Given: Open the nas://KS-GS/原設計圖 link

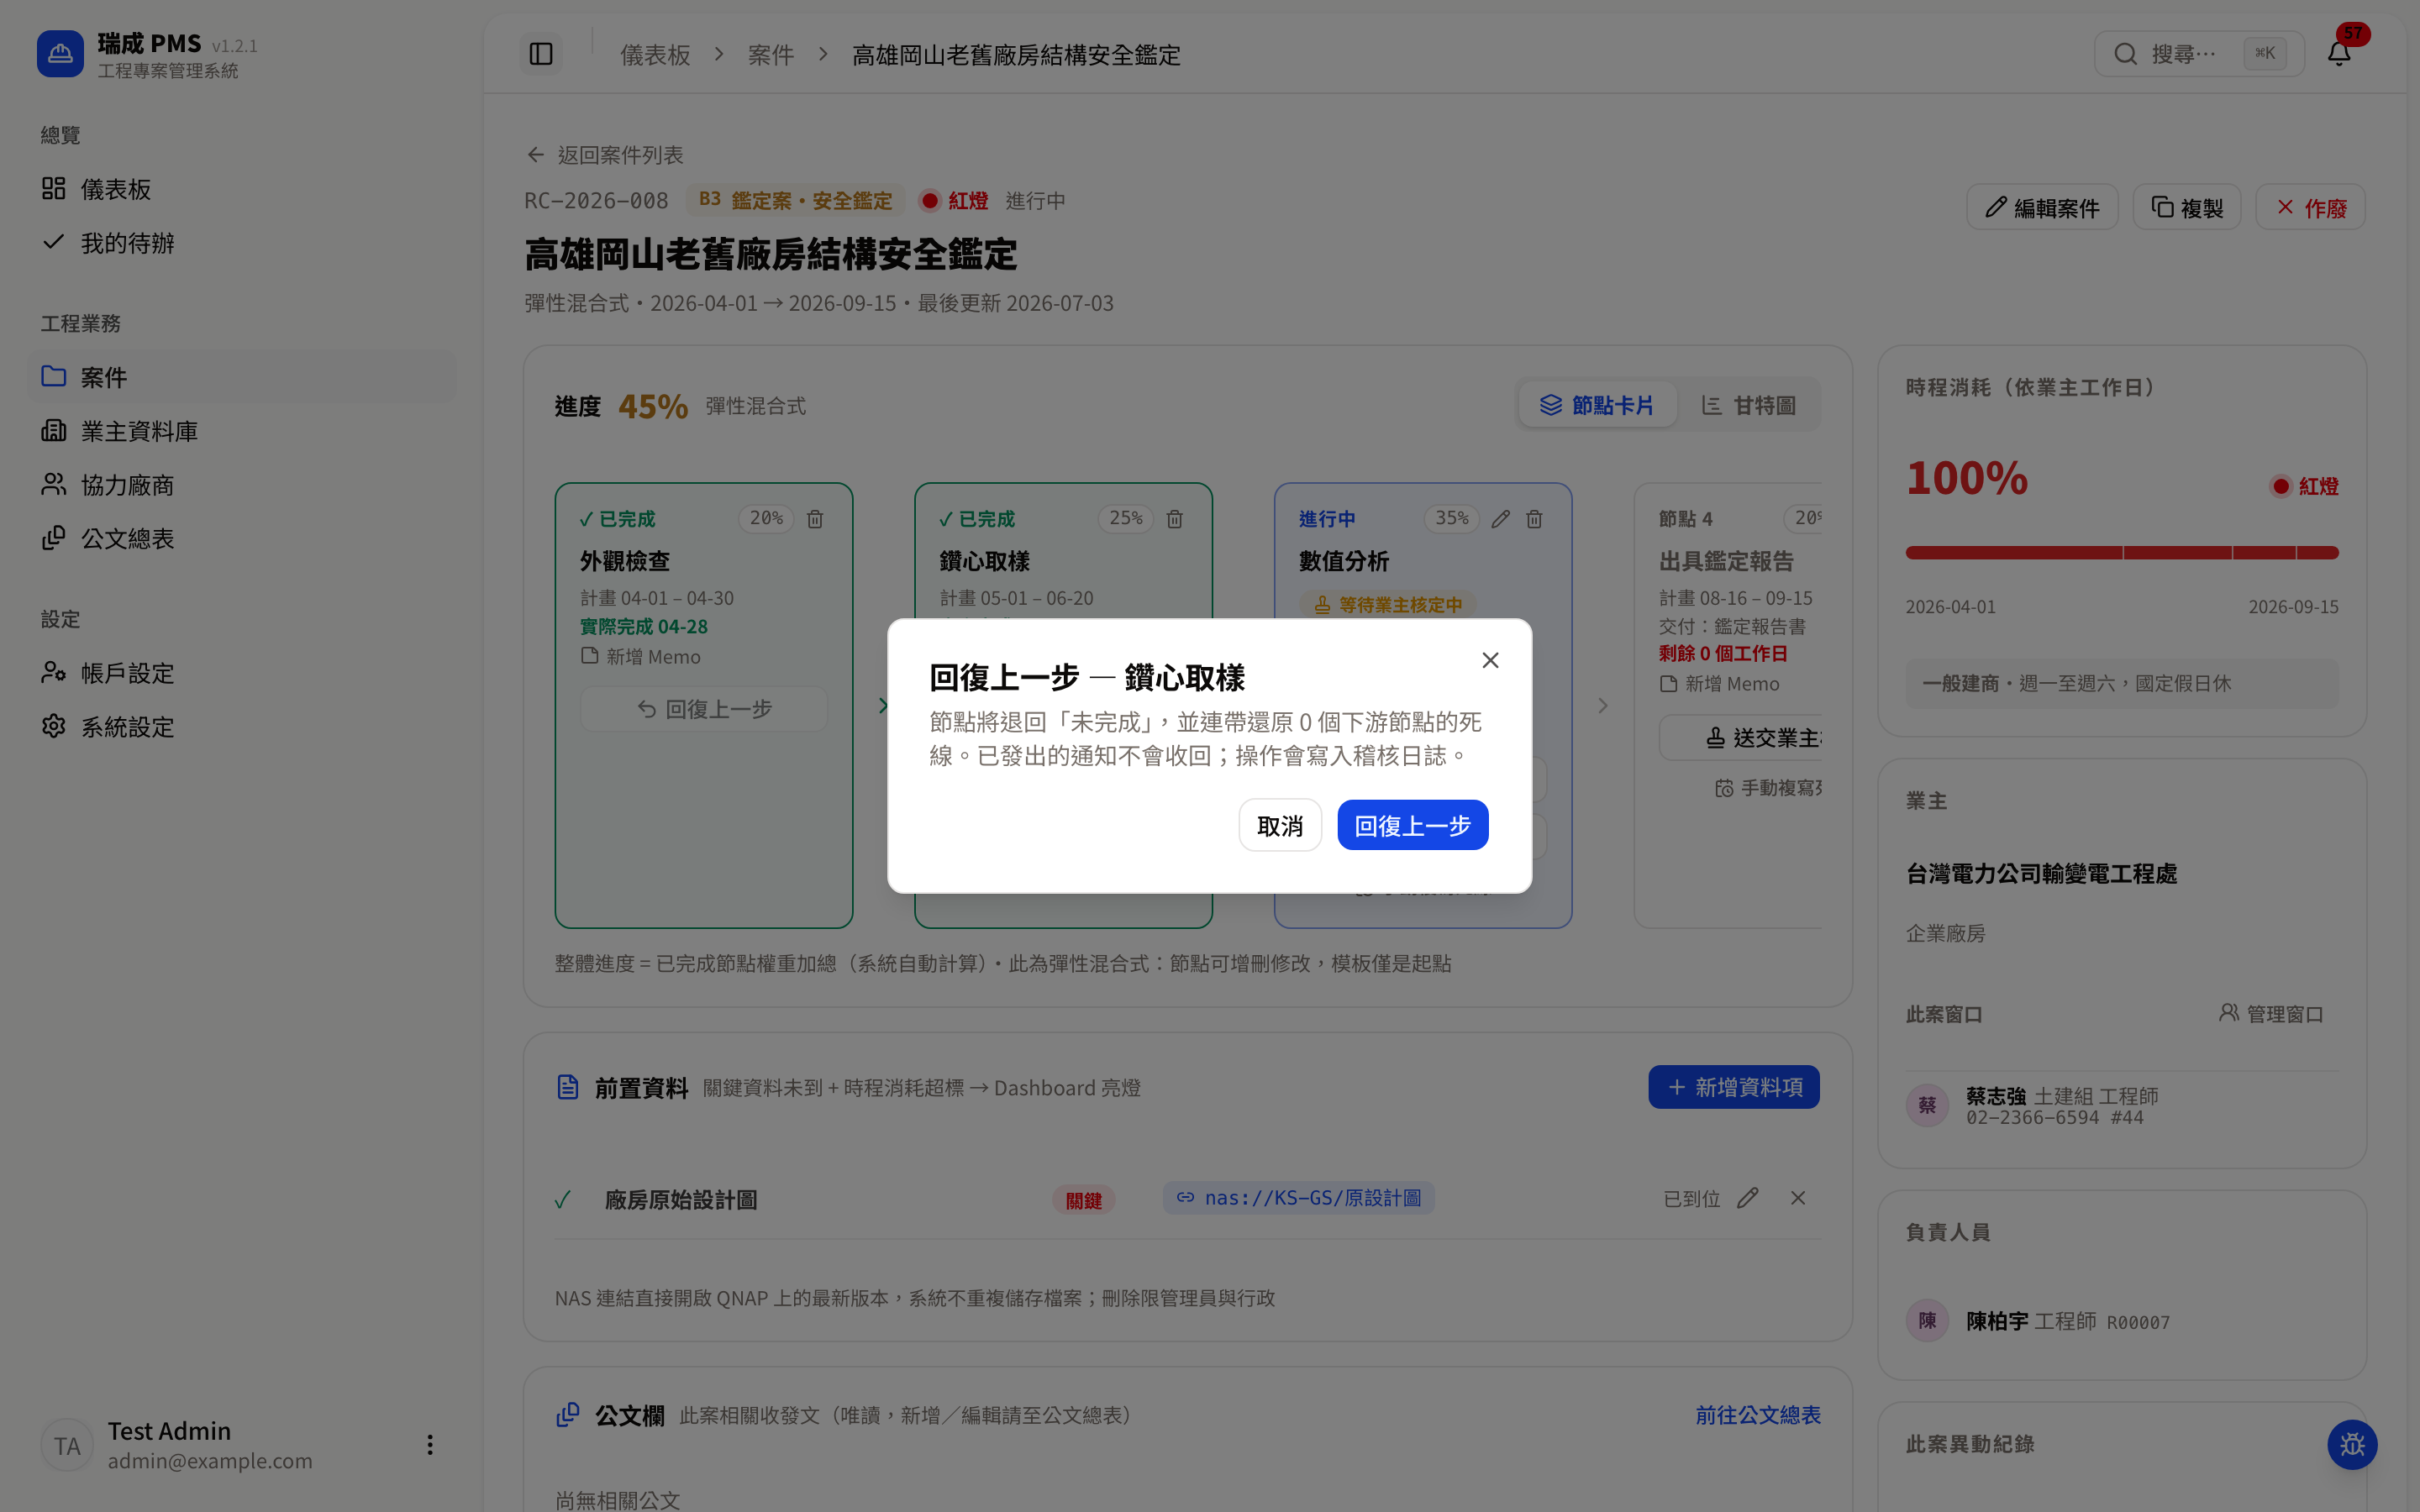Looking at the screenshot, I should (1298, 1198).
